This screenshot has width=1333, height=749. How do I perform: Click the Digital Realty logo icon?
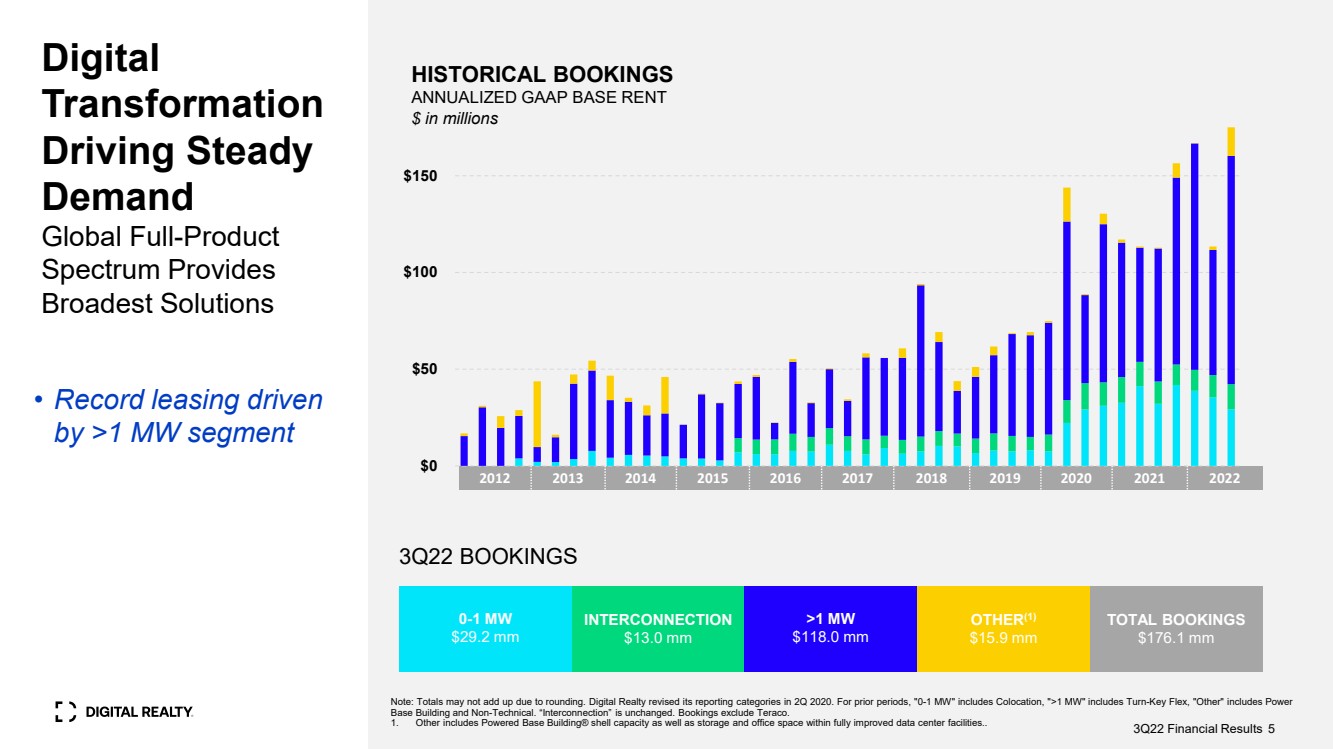pyautogui.click(x=64, y=712)
